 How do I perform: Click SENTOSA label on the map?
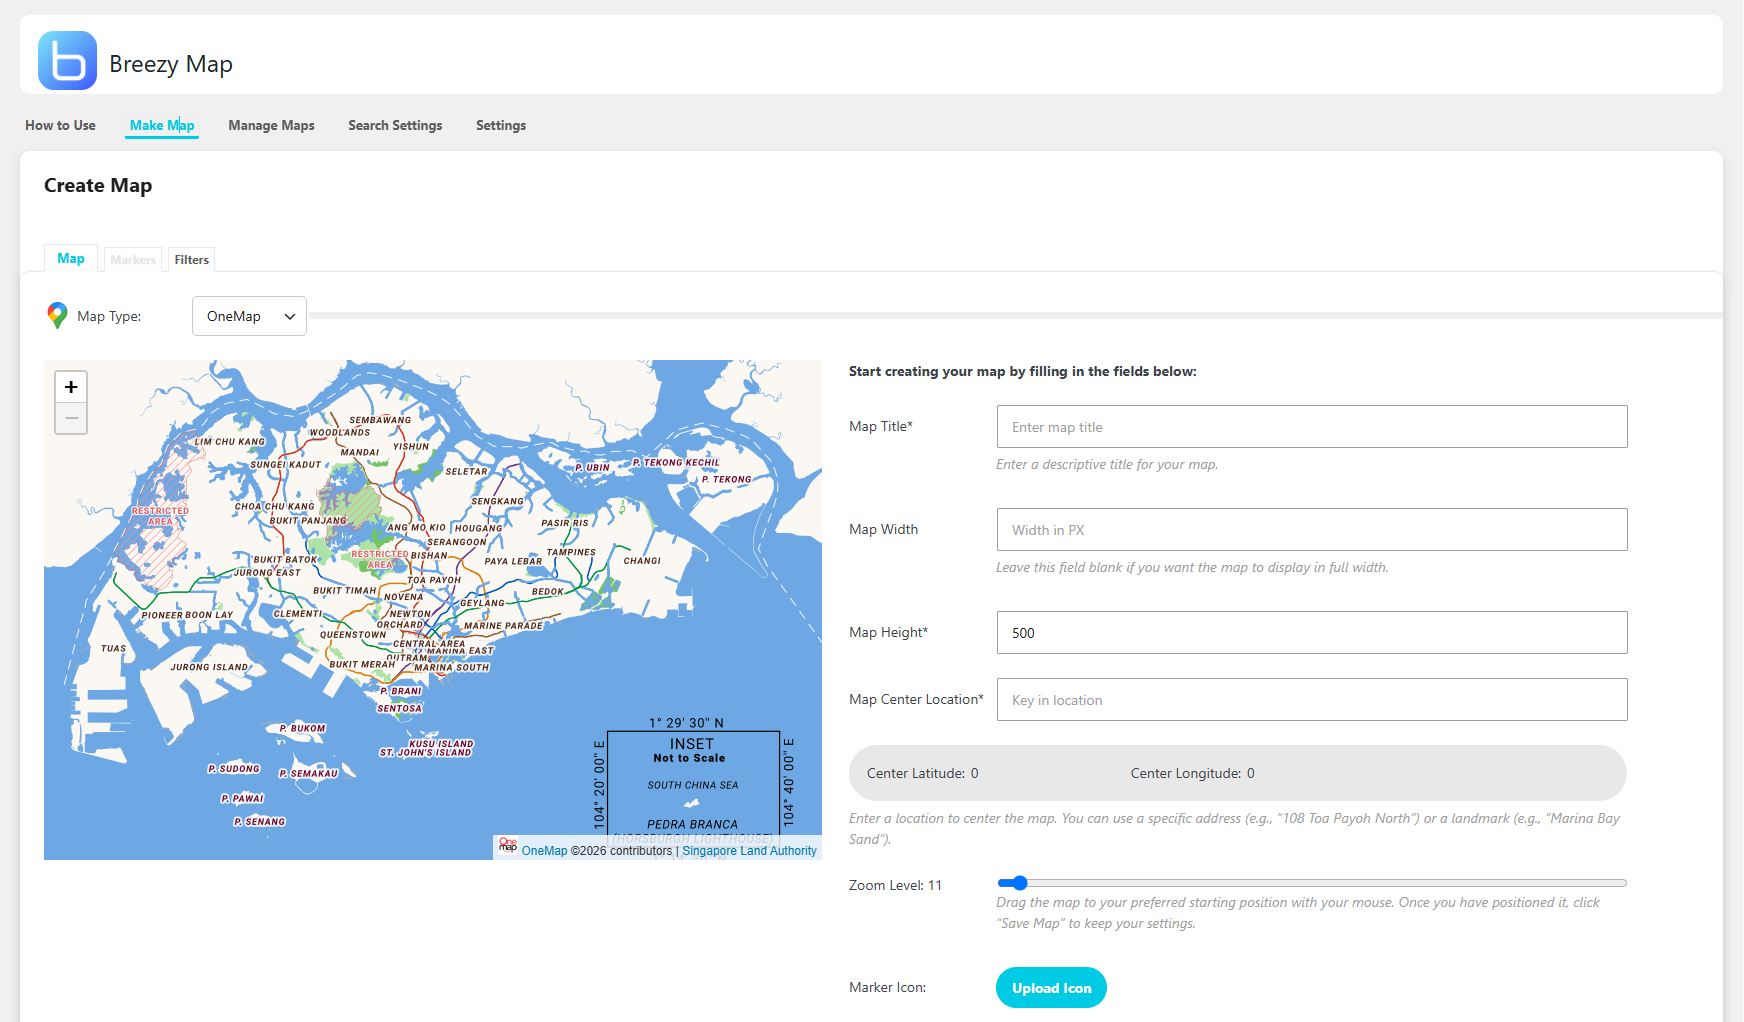coord(399,708)
